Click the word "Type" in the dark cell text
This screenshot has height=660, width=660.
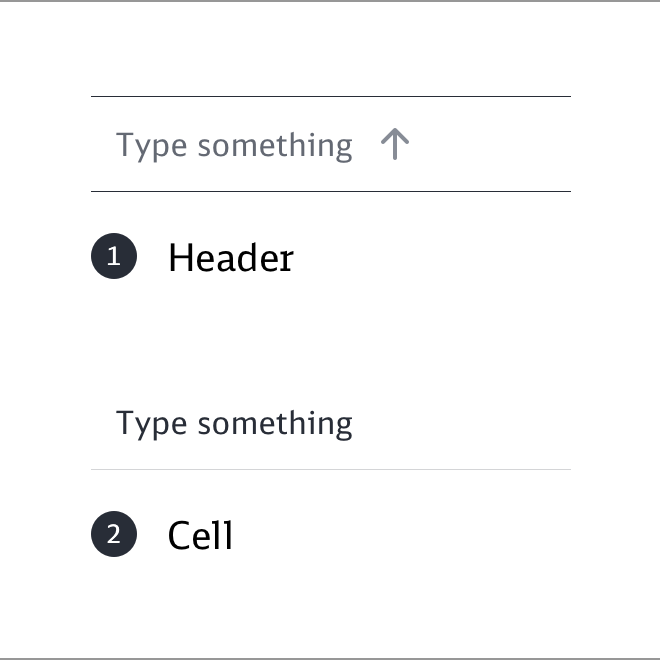coord(152,424)
